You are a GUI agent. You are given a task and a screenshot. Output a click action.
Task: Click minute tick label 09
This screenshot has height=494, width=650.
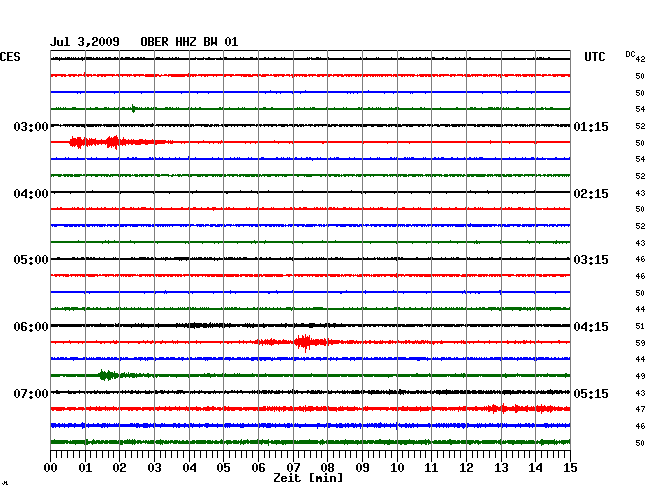(x=362, y=467)
